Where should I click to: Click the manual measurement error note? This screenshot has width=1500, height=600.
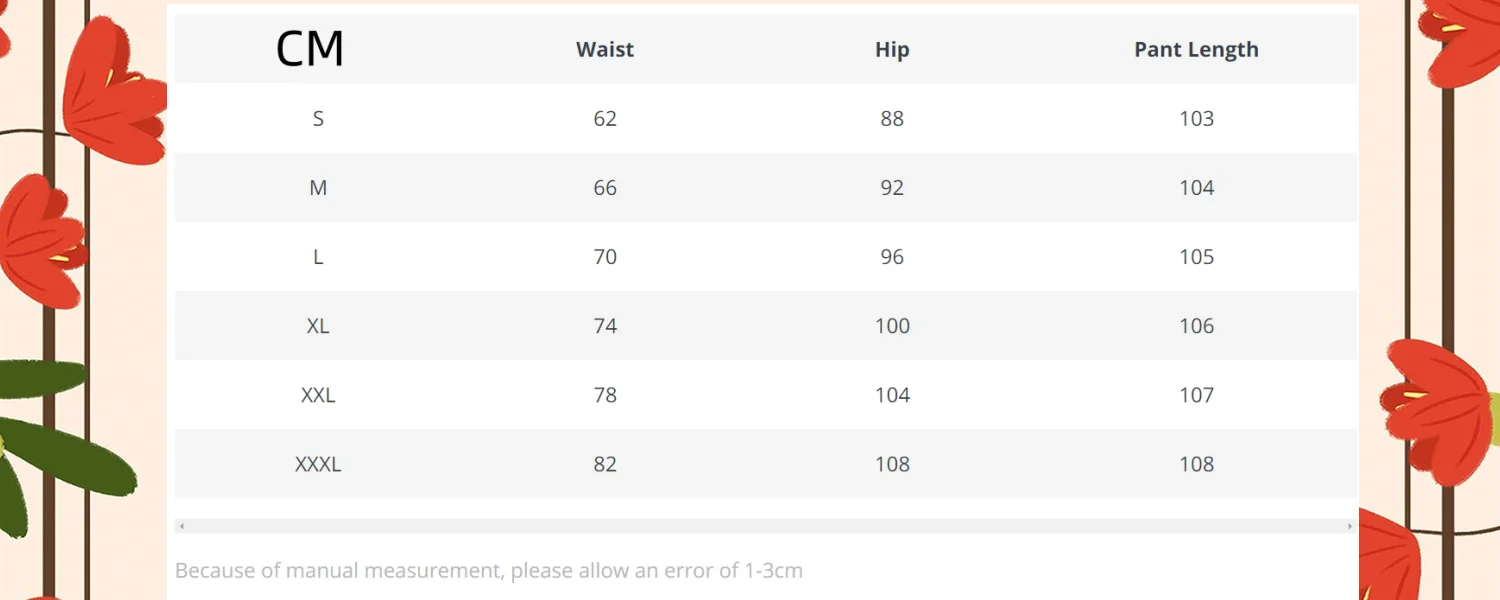(x=489, y=571)
